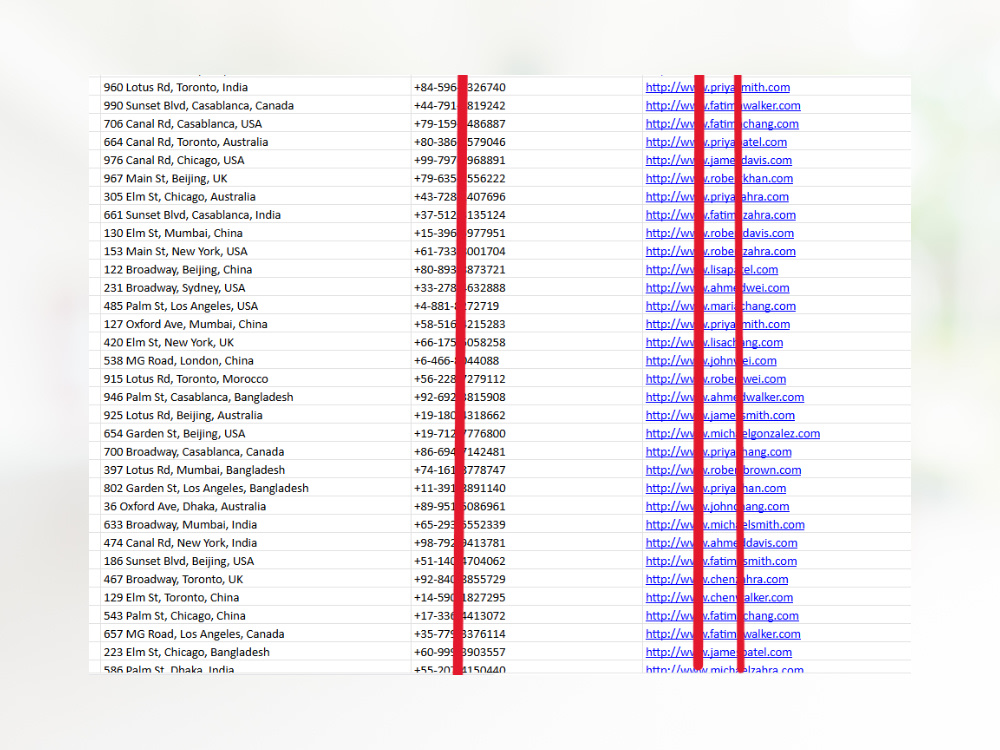This screenshot has width=1000, height=750.
Task: Select the phone number starting with +61-733
Action: tap(460, 251)
